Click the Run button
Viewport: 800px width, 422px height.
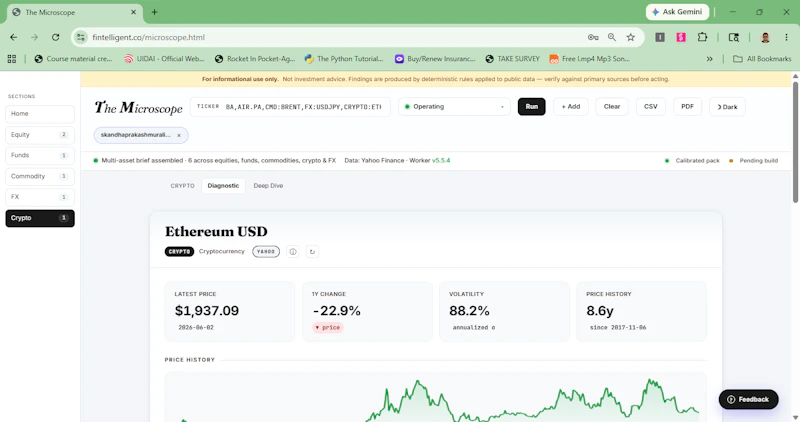pos(532,107)
